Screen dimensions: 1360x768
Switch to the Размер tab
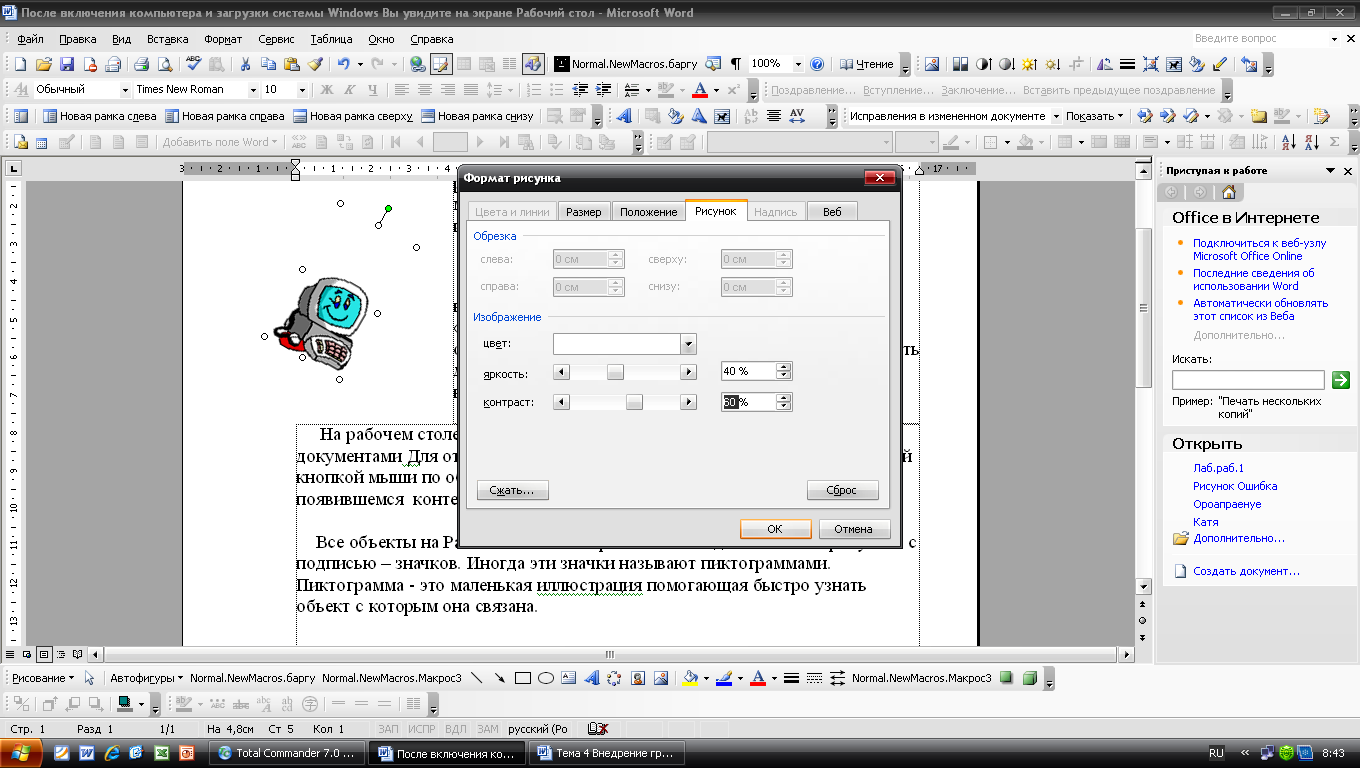584,212
